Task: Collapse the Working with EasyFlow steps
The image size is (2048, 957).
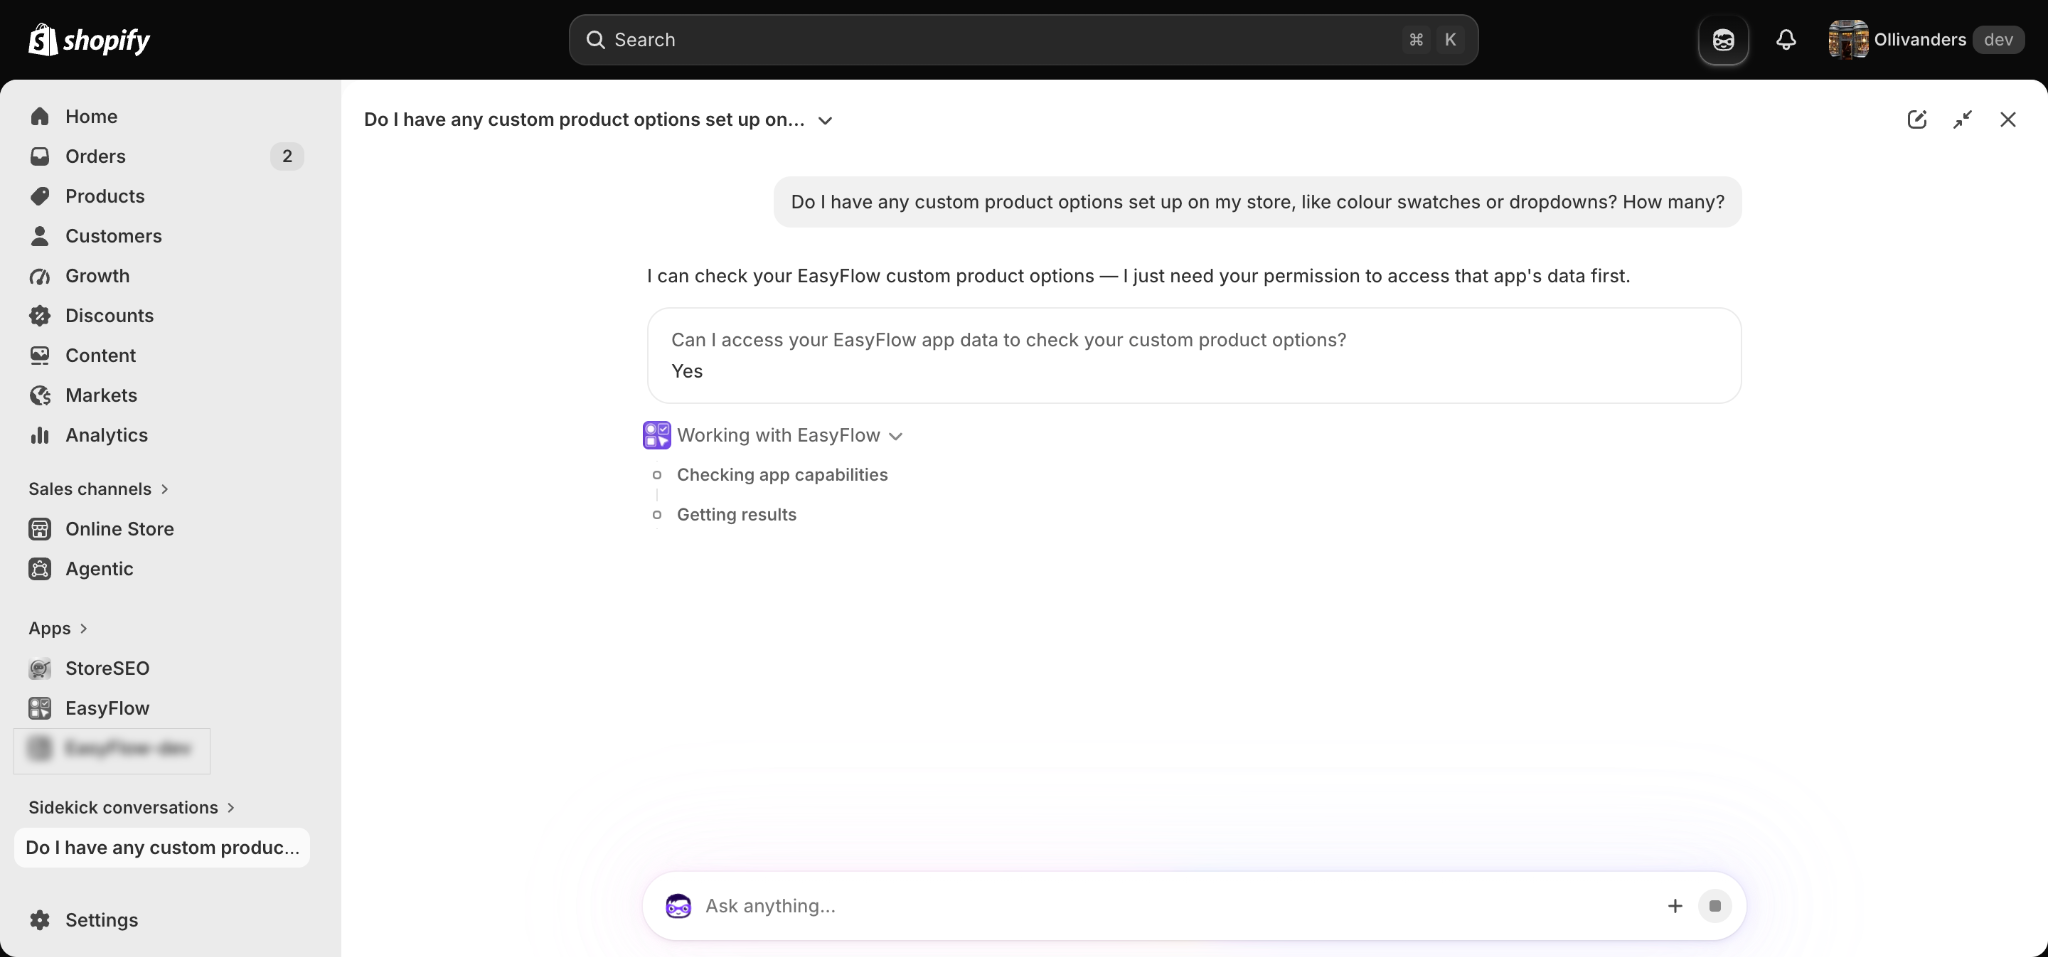Action: point(896,436)
